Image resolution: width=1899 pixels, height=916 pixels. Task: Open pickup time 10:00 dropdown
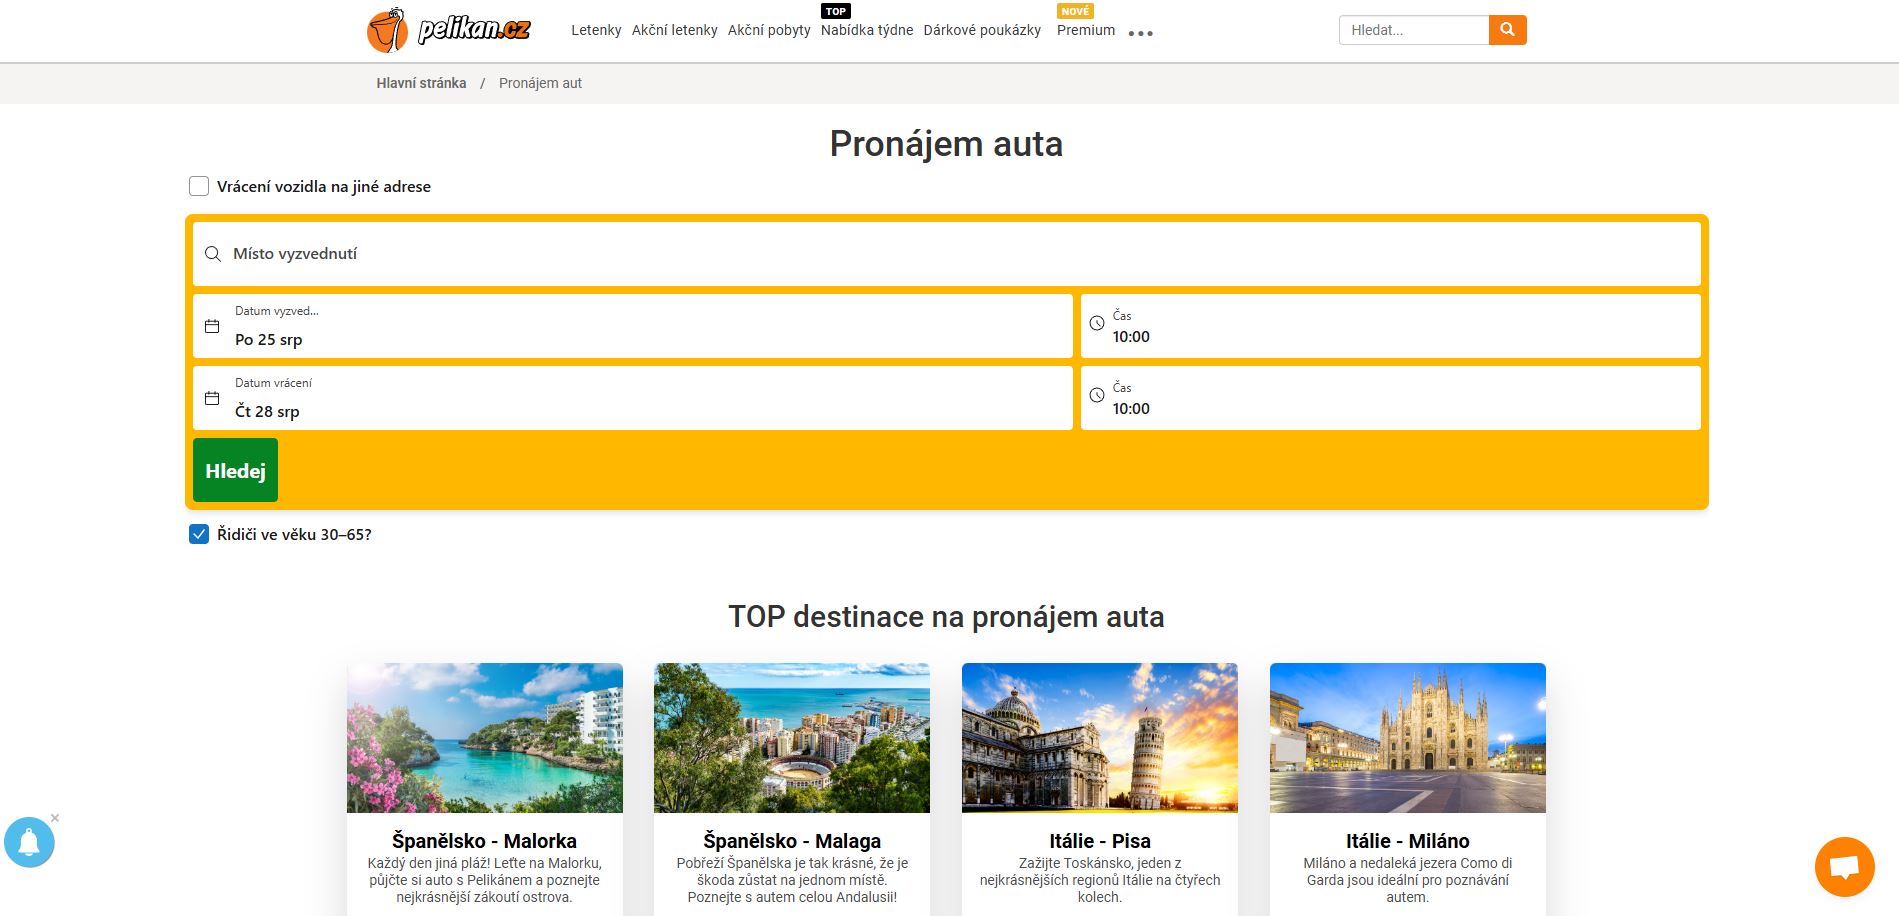tap(1390, 326)
